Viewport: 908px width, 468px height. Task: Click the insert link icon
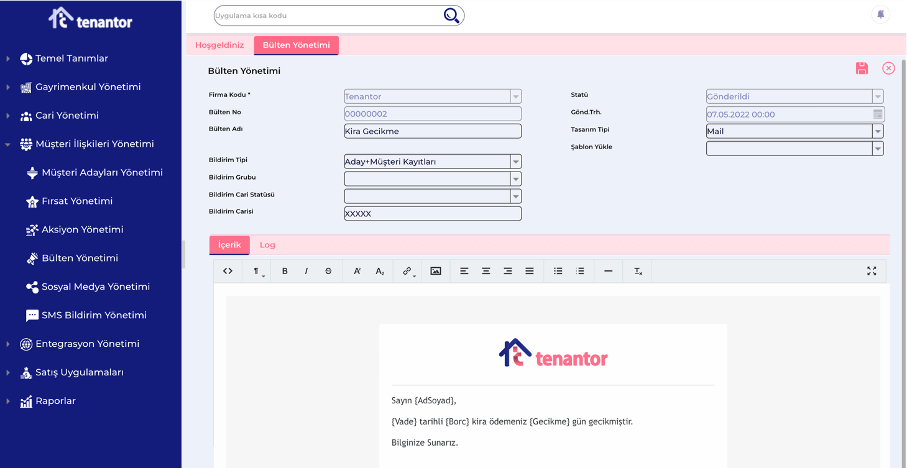tap(408, 271)
